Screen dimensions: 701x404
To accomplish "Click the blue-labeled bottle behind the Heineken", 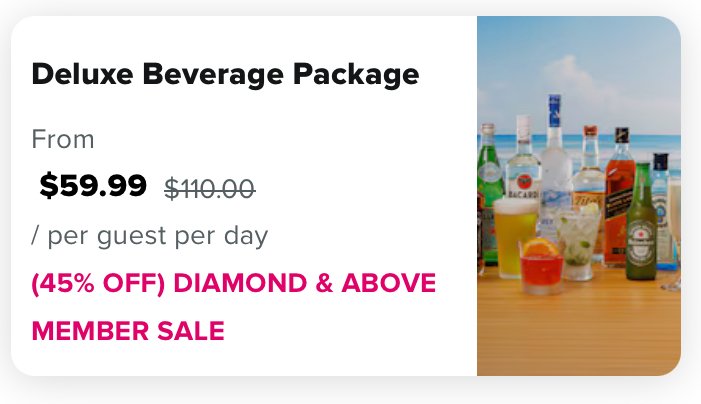I will [x=660, y=195].
